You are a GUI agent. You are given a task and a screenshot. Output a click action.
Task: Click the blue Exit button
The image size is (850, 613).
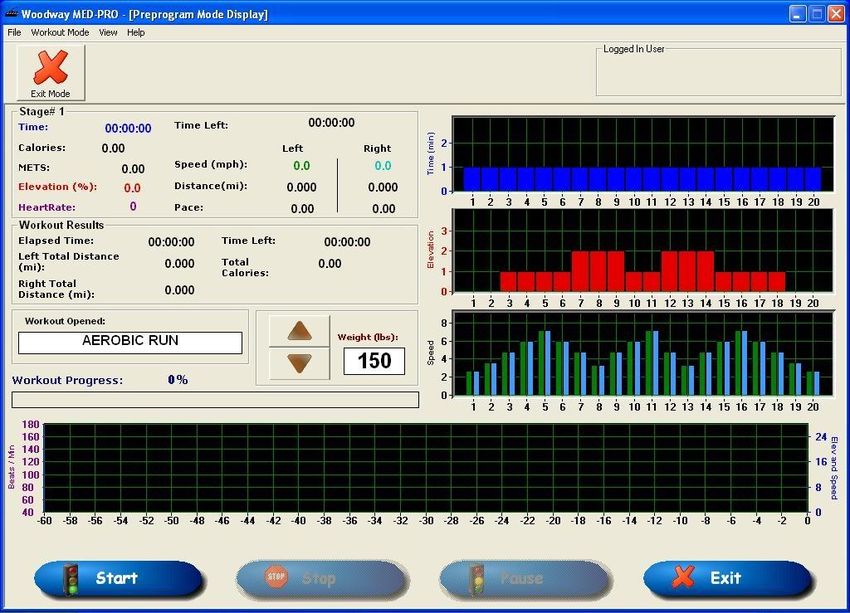pos(727,578)
